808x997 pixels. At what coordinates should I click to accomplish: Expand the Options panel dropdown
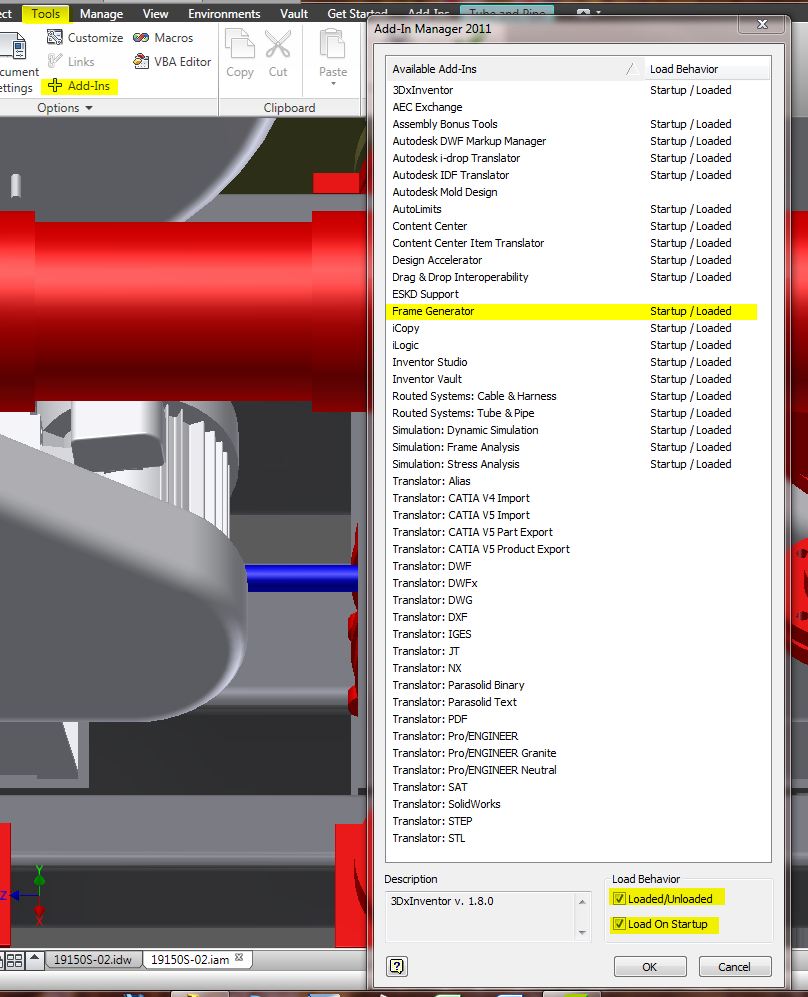pyautogui.click(x=89, y=107)
